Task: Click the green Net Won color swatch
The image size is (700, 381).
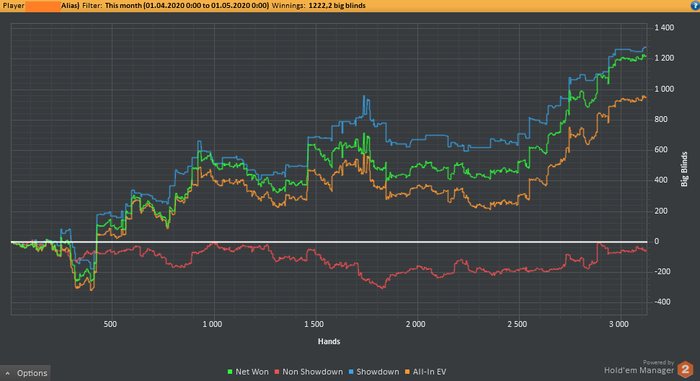Action: (230, 372)
